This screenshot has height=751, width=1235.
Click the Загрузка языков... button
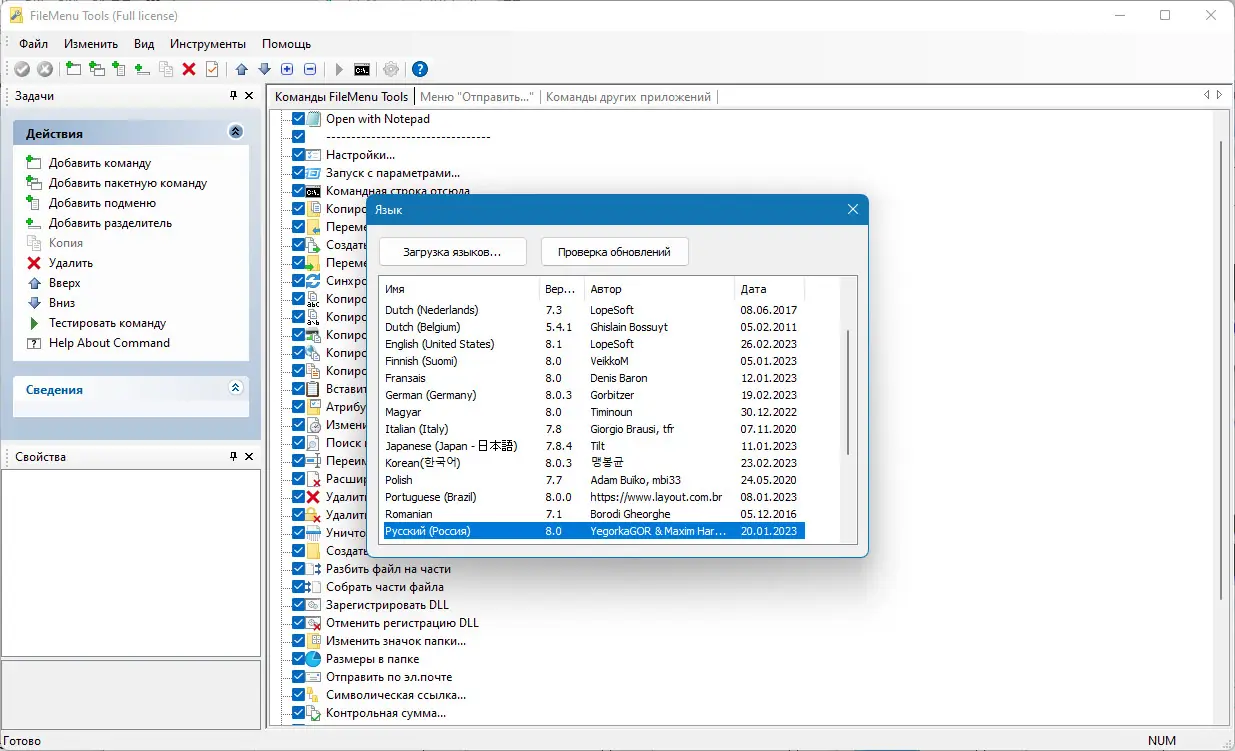click(x=453, y=252)
